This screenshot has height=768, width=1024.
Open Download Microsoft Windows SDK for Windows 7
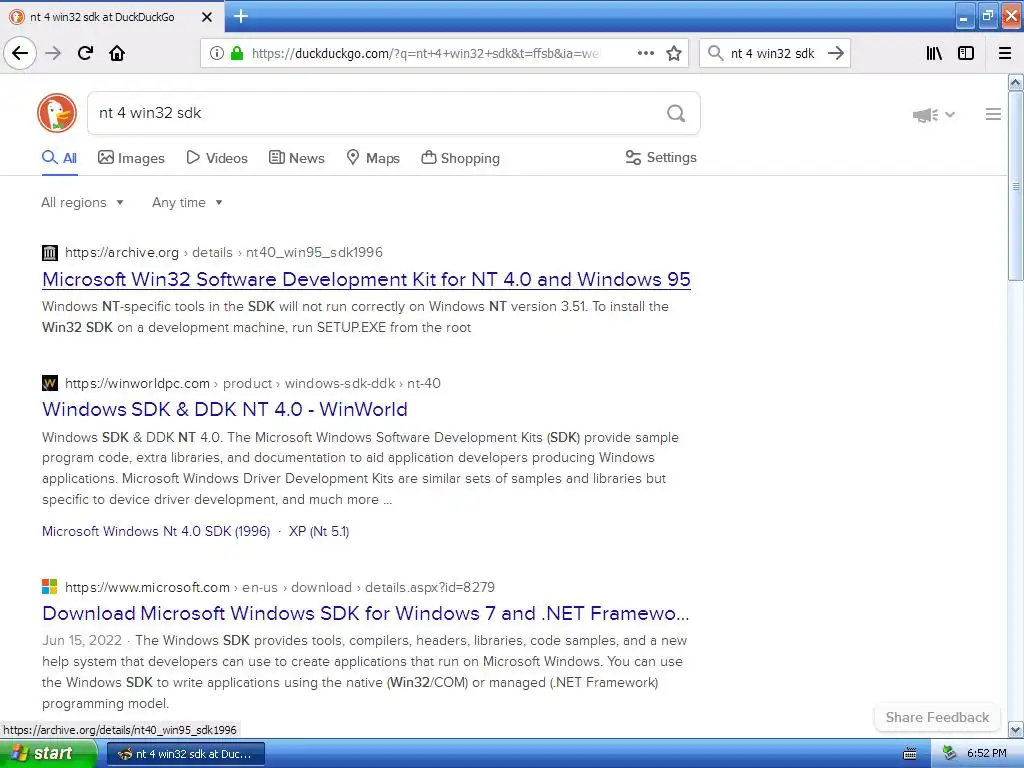pos(366,613)
